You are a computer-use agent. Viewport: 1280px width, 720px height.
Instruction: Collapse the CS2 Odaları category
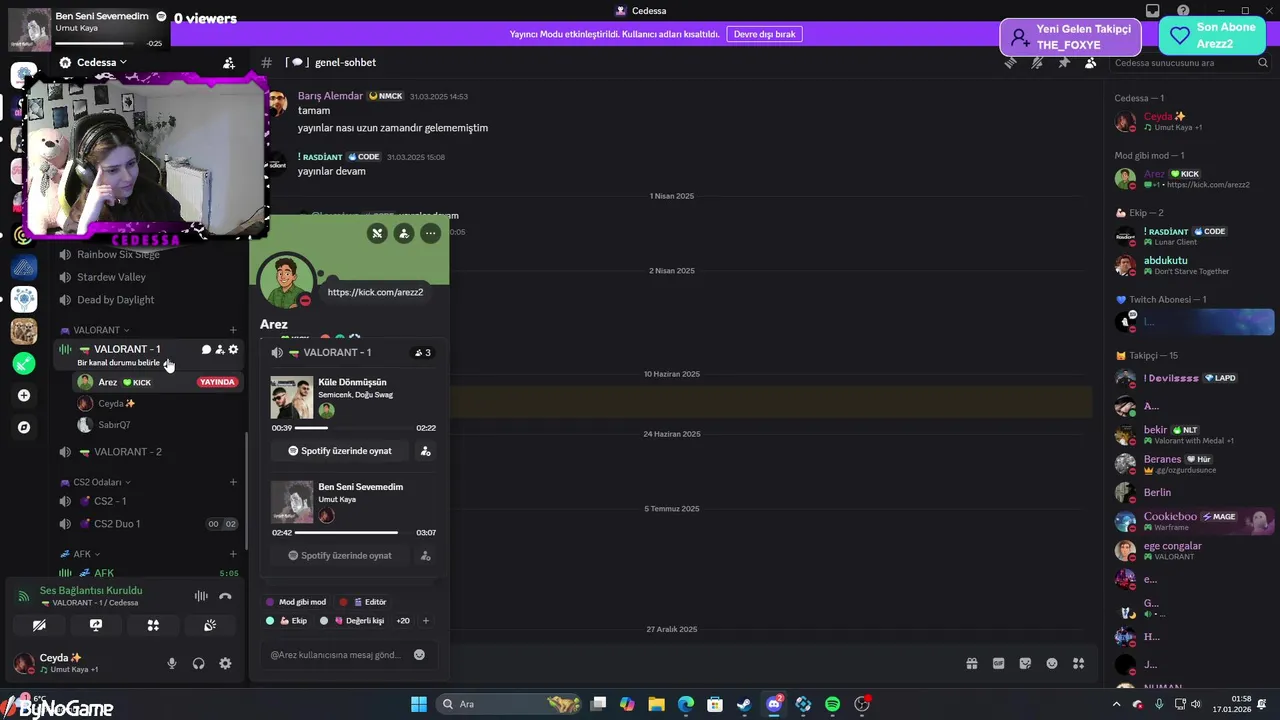click(x=94, y=482)
